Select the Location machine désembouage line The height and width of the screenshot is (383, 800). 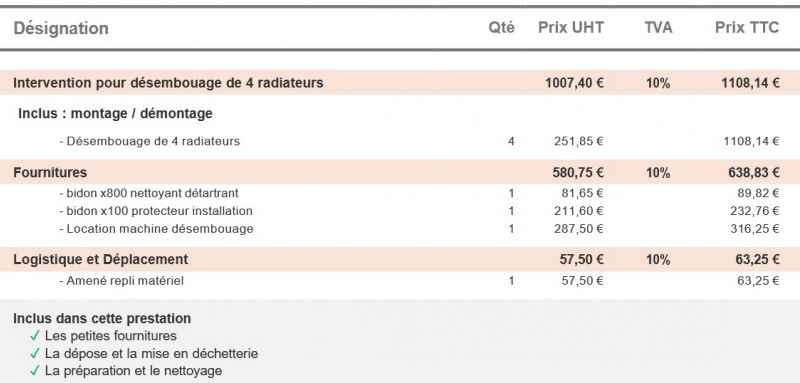pyautogui.click(x=400, y=228)
